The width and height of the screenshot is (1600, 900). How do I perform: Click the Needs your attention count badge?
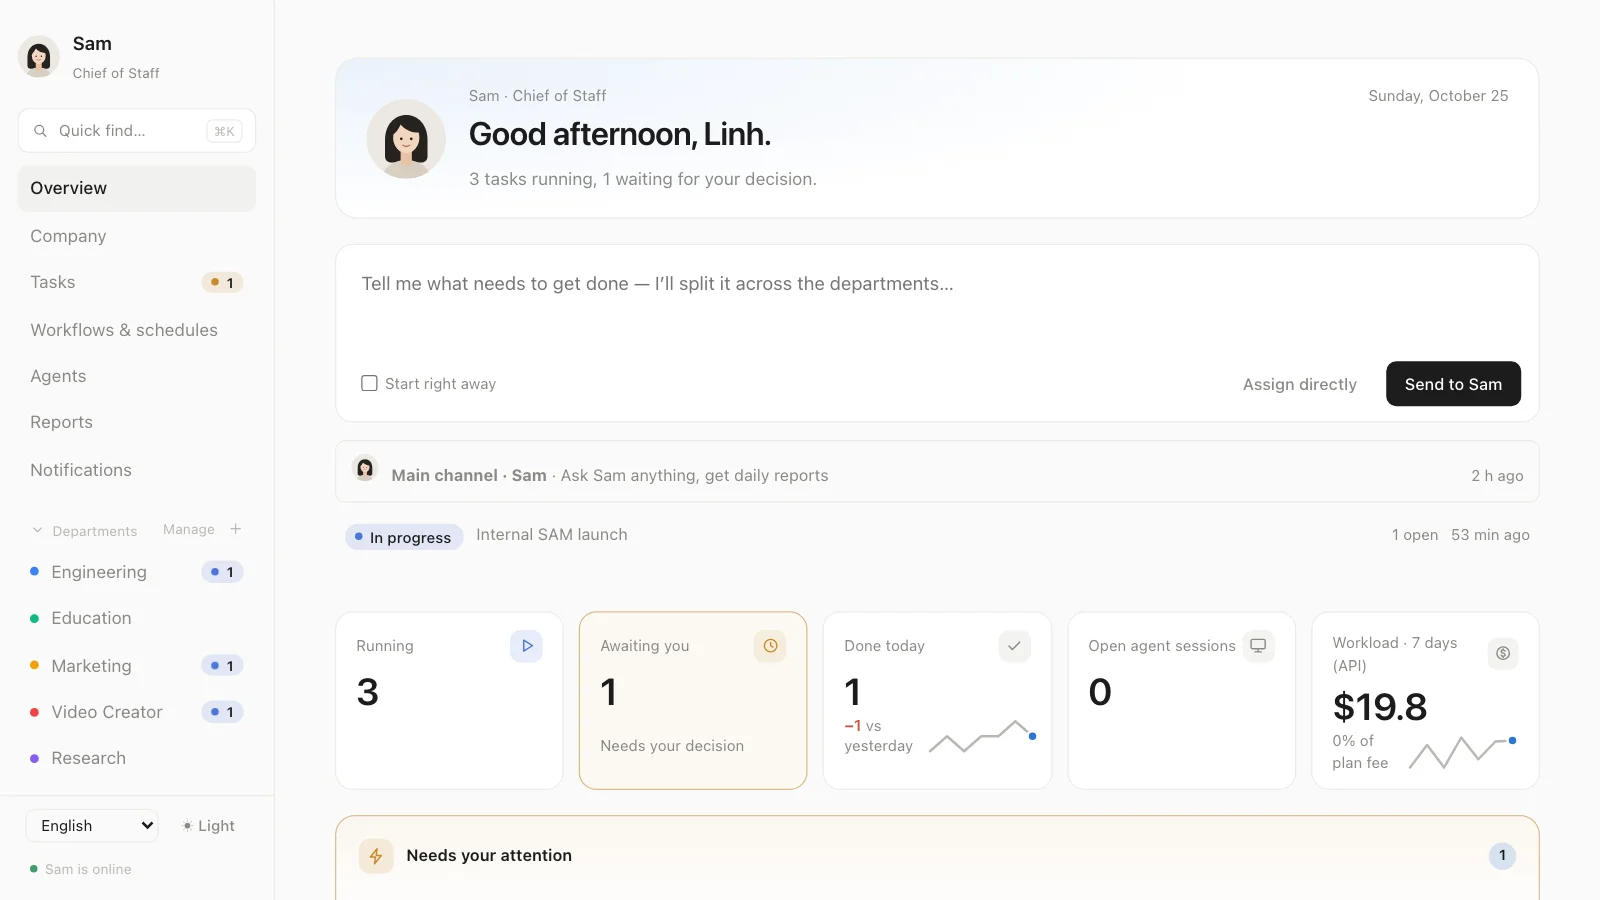coord(1502,856)
